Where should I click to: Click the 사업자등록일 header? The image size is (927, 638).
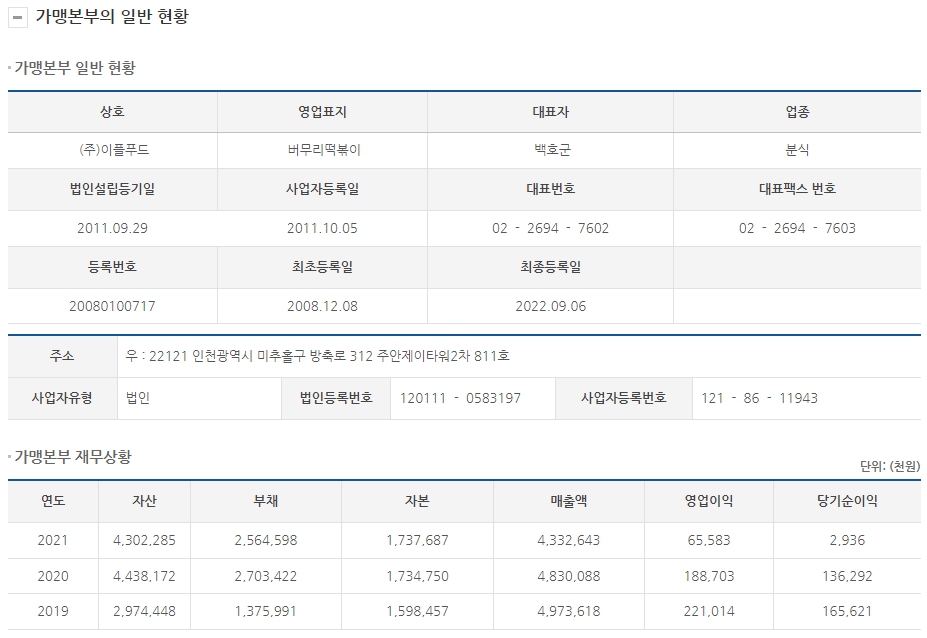click(322, 189)
